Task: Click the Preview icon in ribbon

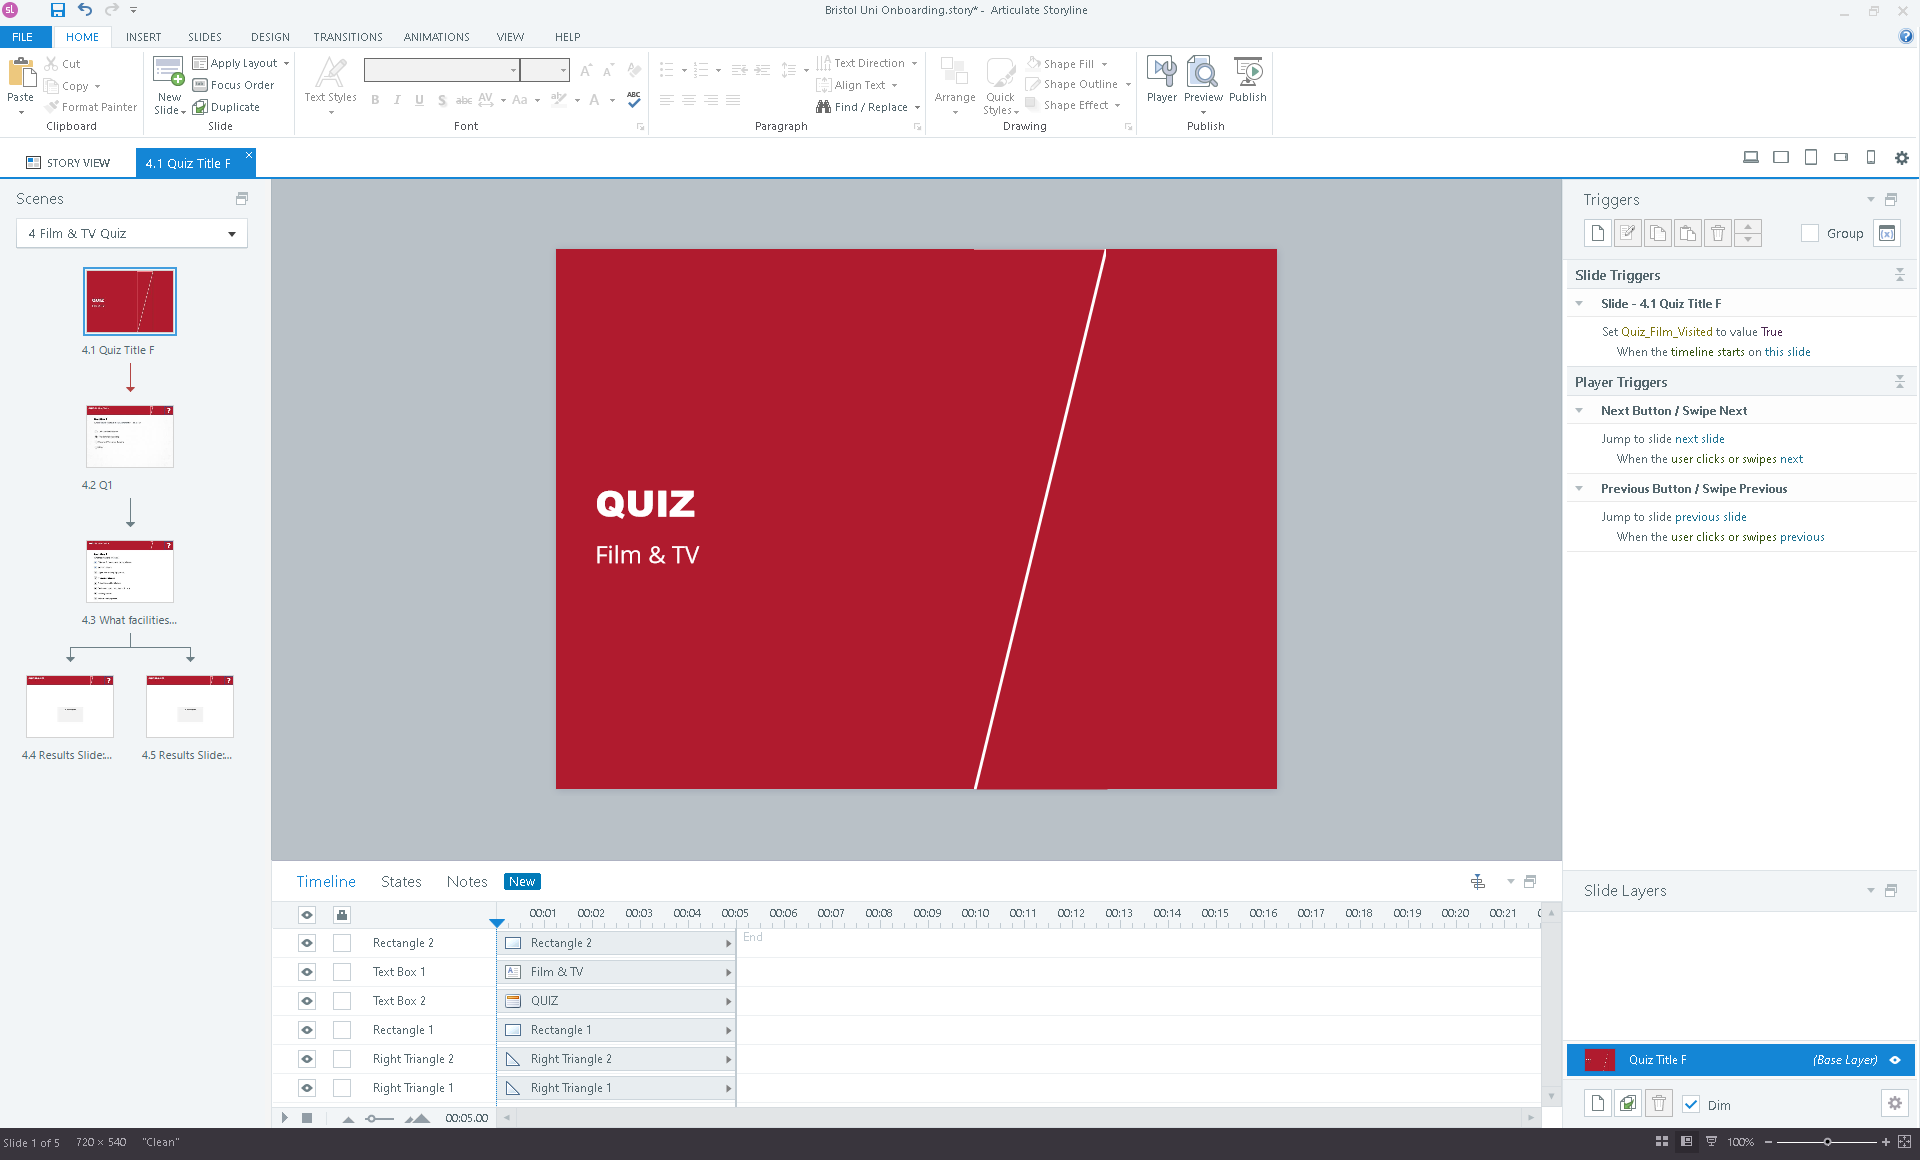Action: tap(1202, 74)
